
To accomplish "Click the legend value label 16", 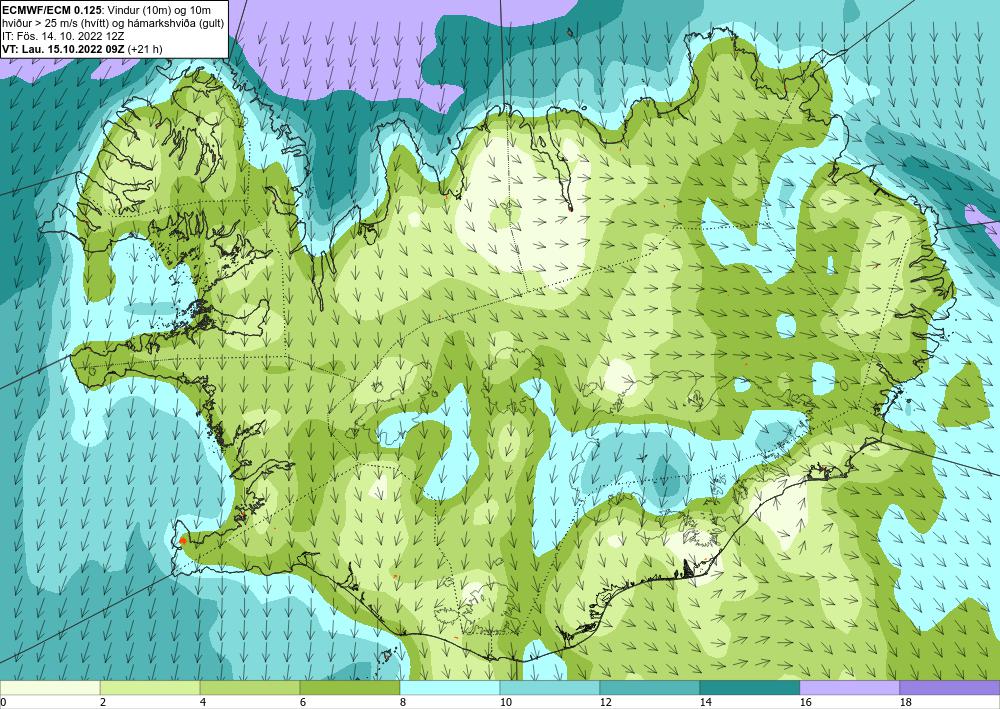I will 805,702.
